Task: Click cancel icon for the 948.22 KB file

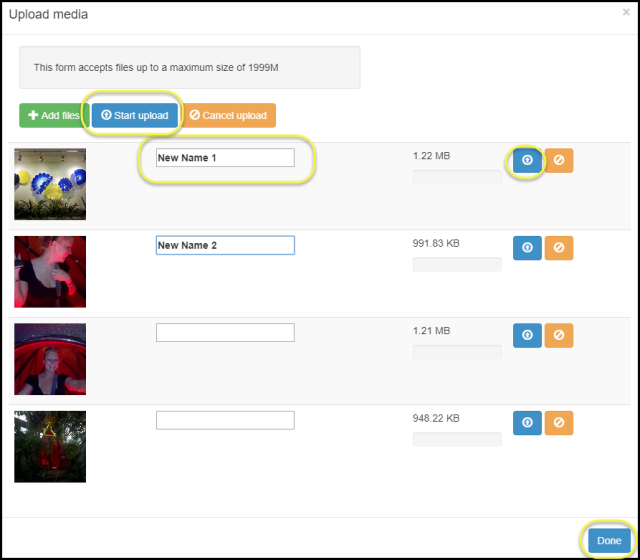Action: [x=559, y=423]
